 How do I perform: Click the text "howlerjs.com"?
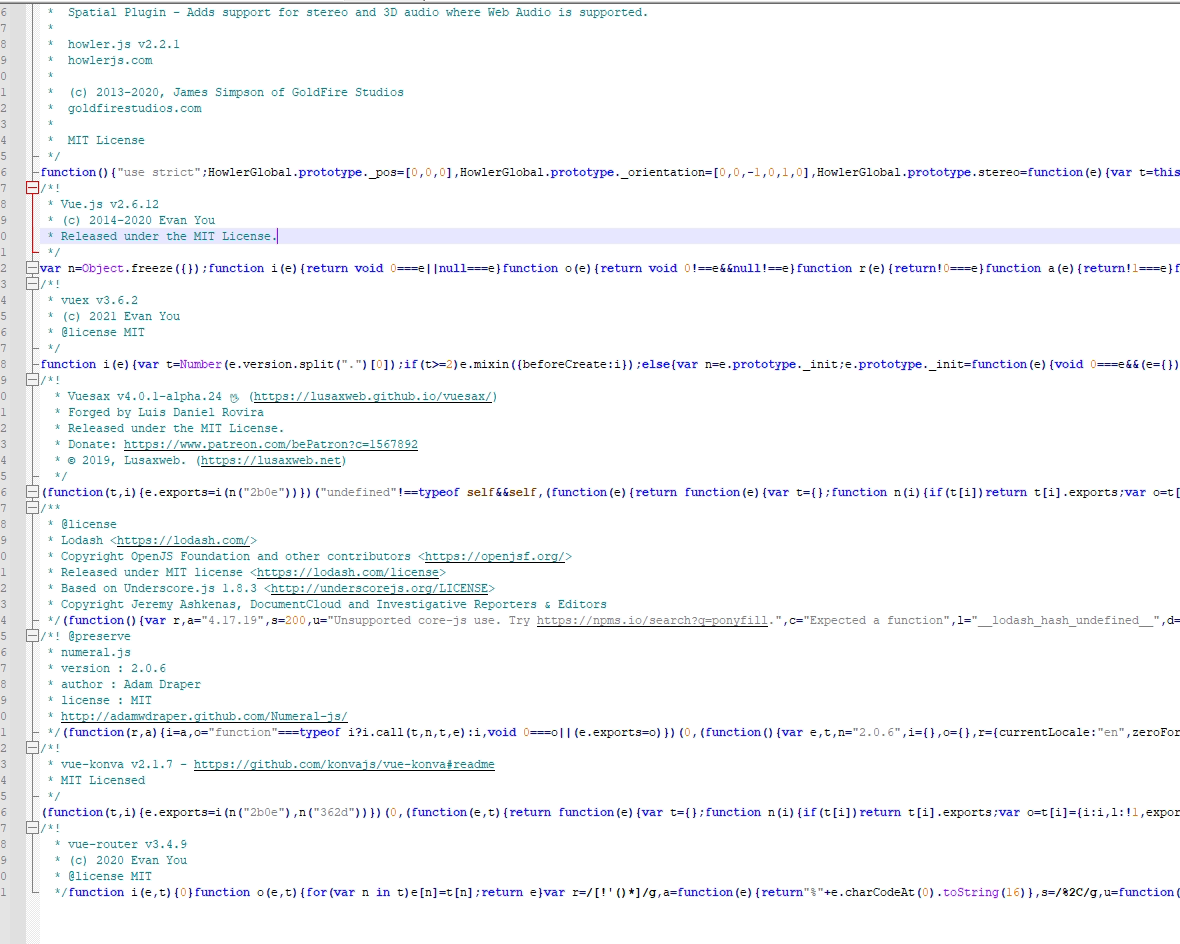tap(110, 60)
